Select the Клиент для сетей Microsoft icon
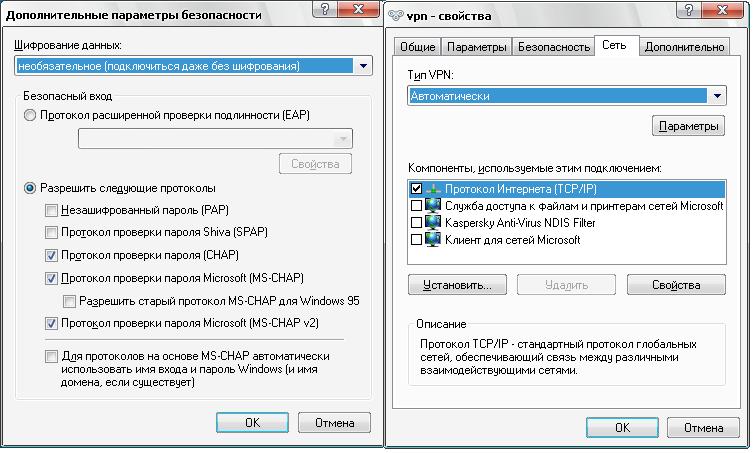The image size is (755, 453). [x=433, y=239]
